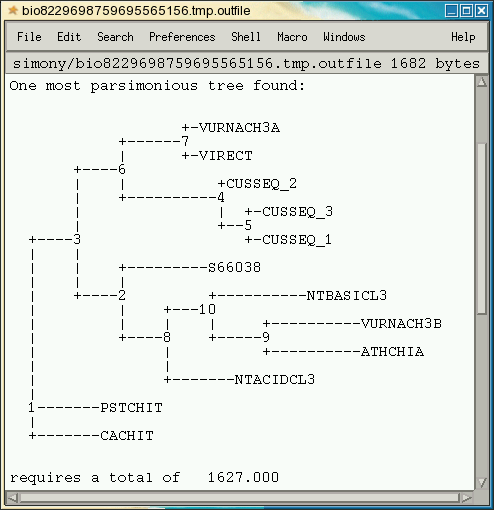The height and width of the screenshot is (510, 494).
Task: Open the Macro menu
Action: 292,37
